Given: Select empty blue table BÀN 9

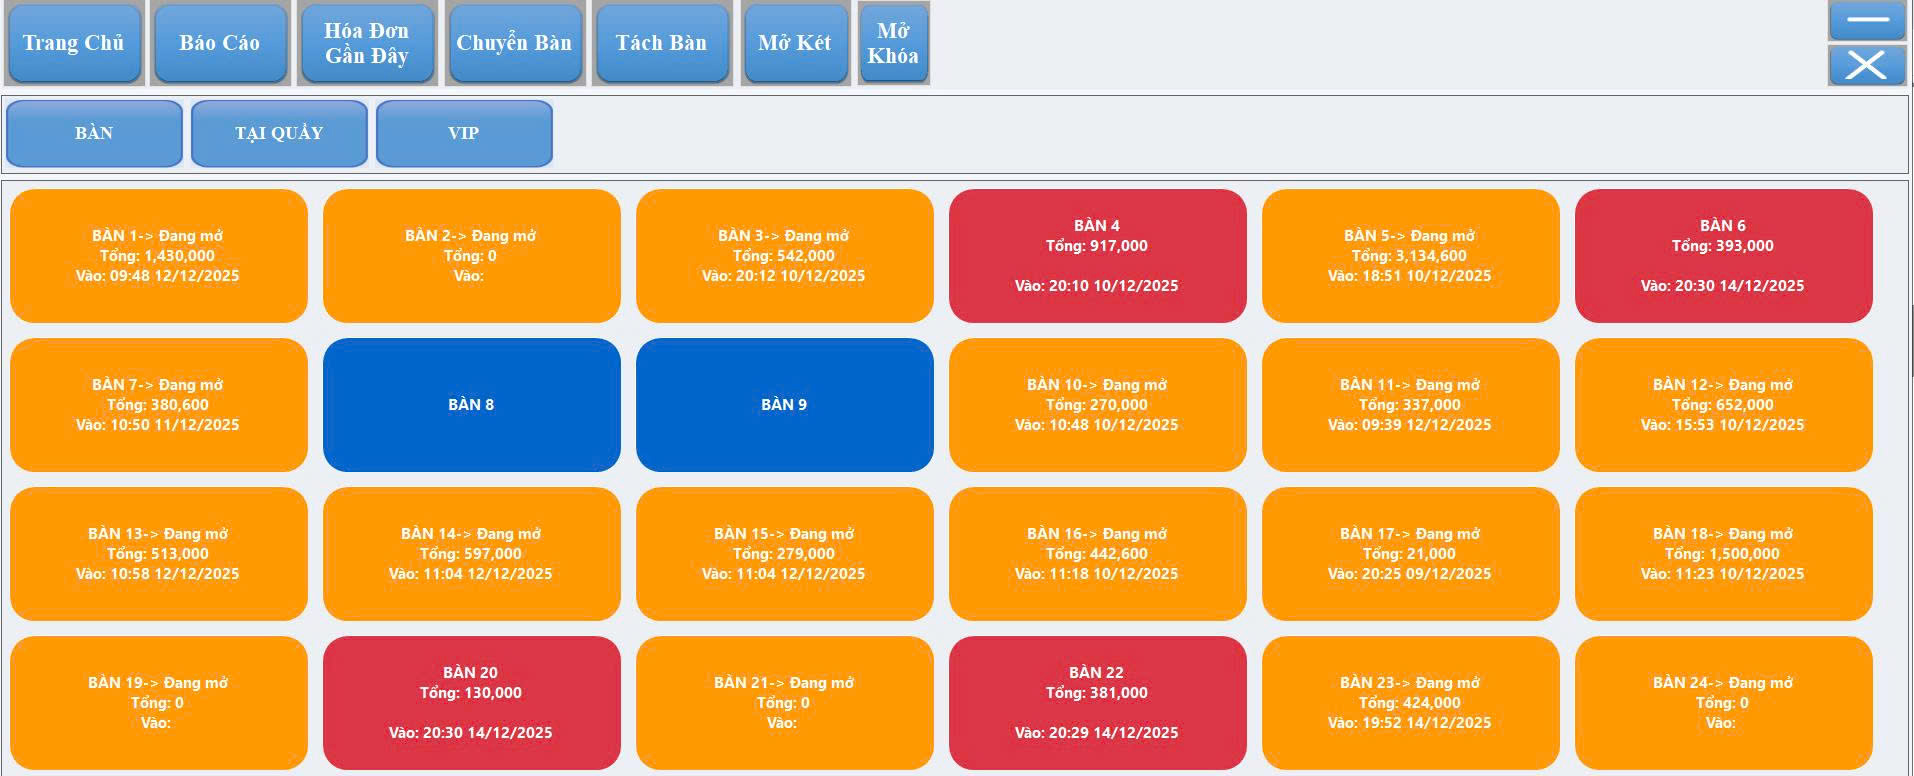Looking at the screenshot, I should 784,405.
